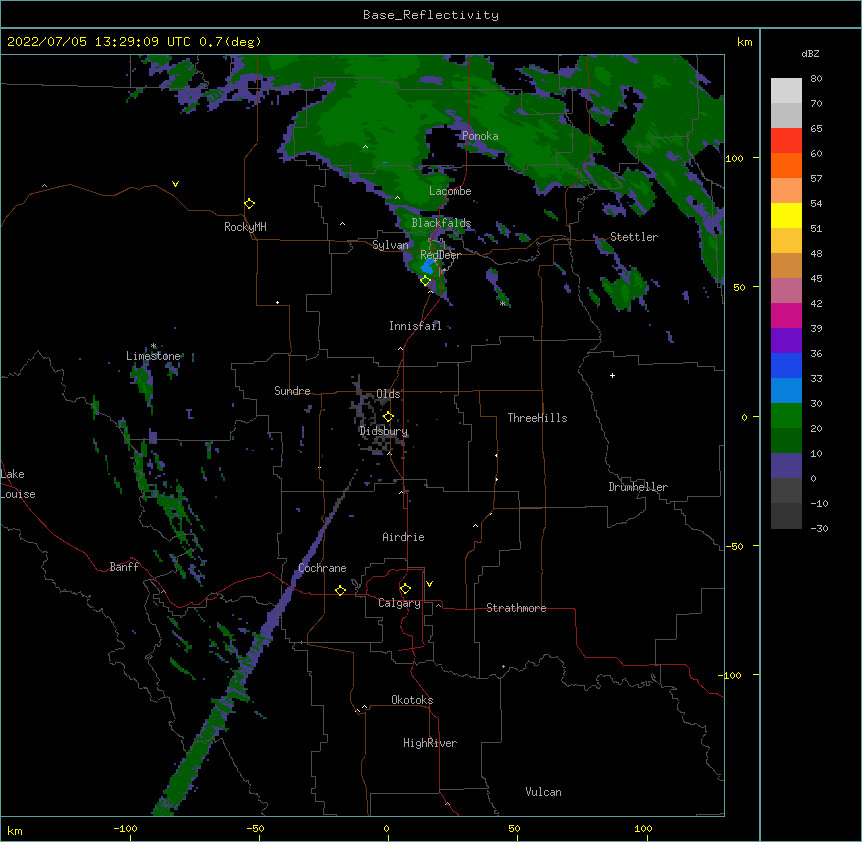This screenshot has width=862, height=842.
Task: Select the slate purple 10-0 dBZ band
Action: click(786, 466)
